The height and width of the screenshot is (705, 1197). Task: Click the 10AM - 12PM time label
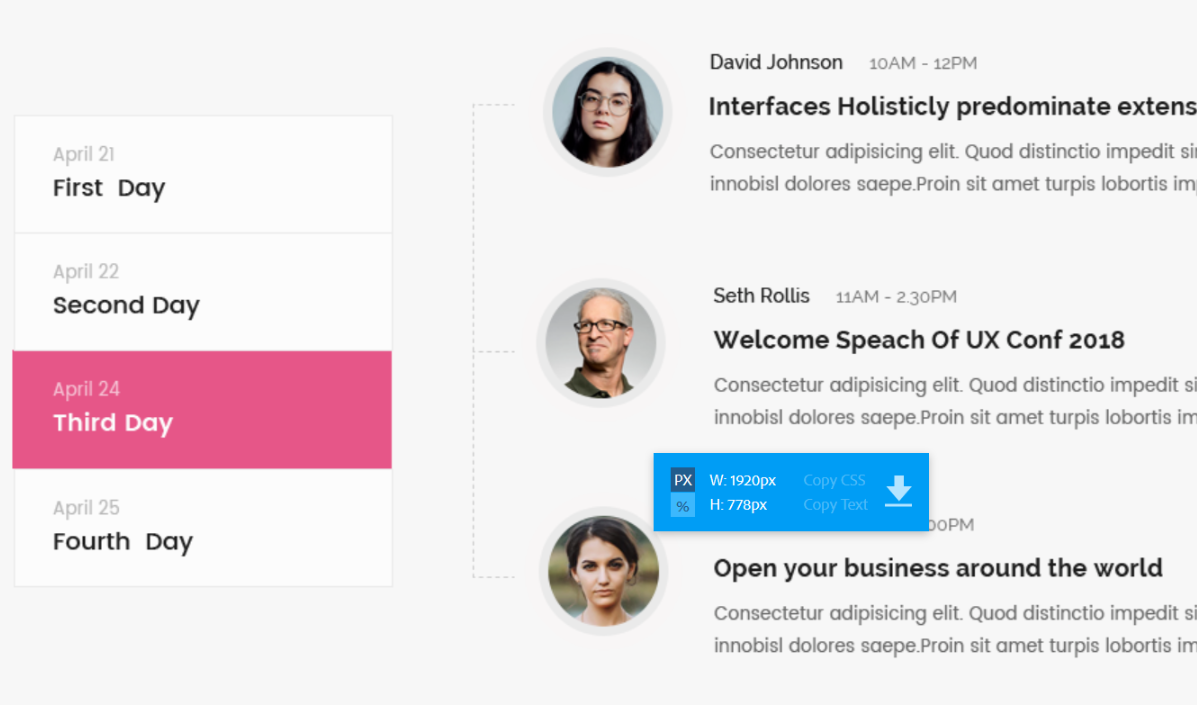[x=922, y=62]
